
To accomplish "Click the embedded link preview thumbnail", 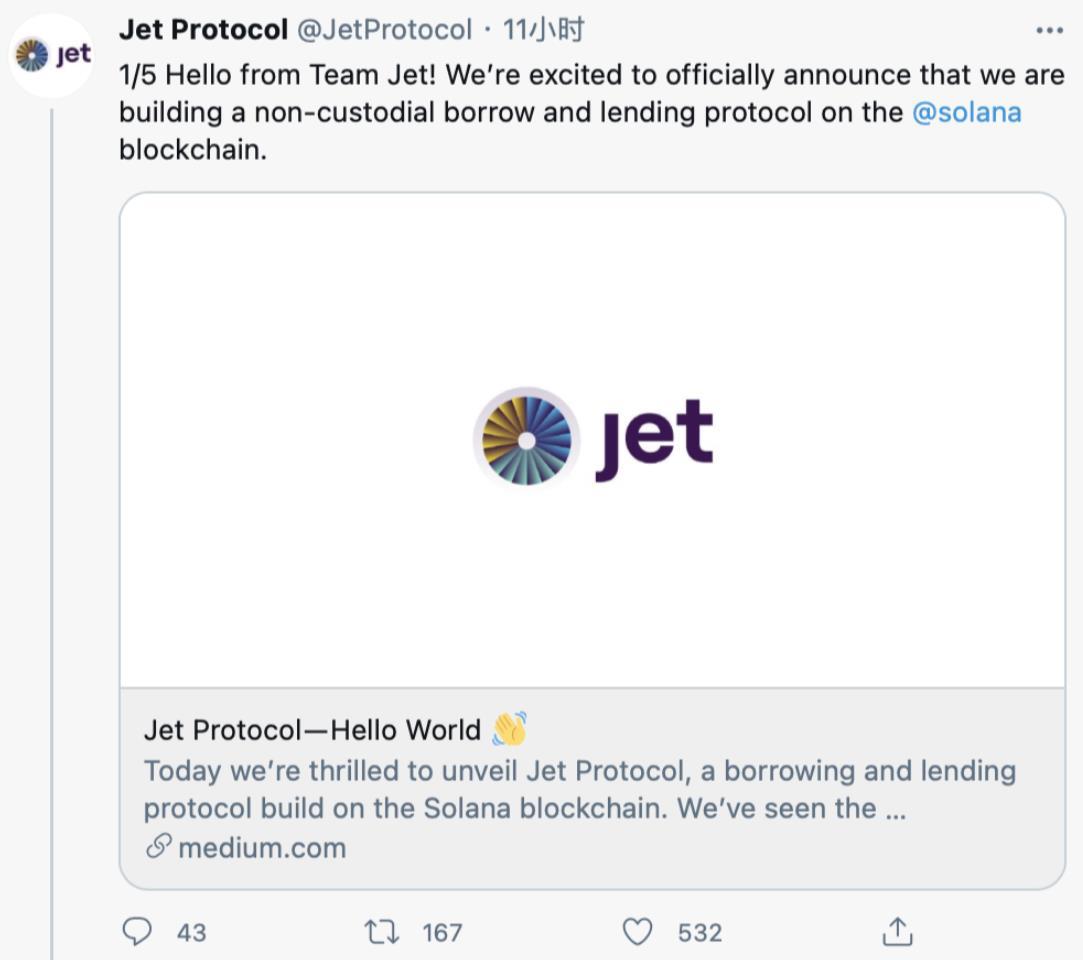I will tap(593, 440).
